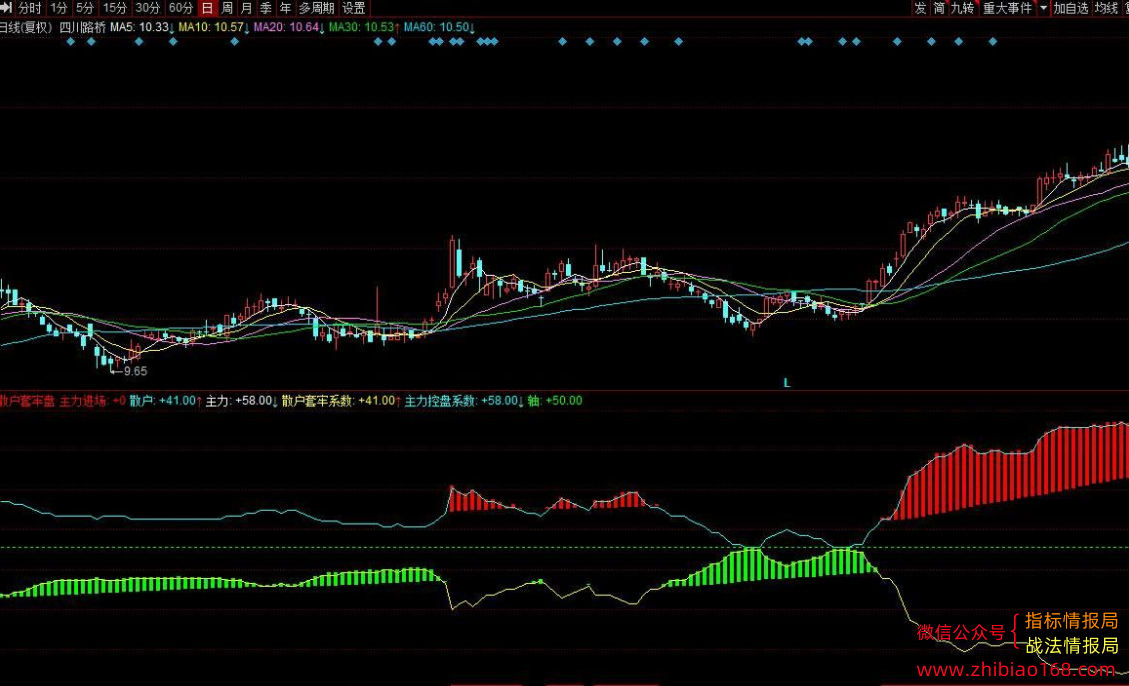Click the 轴: +50.00 value
Viewport: 1129px width, 686px height.
[x=555, y=401]
